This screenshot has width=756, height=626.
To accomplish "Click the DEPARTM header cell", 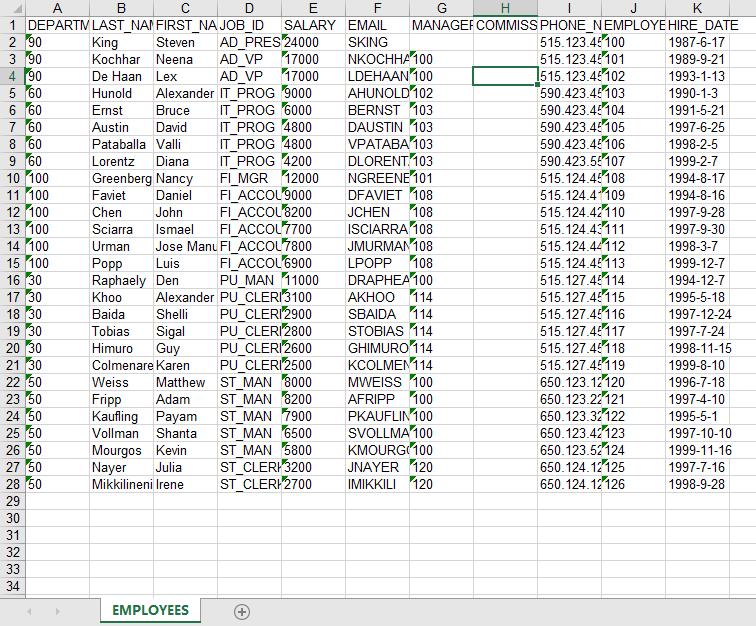I will 57,25.
